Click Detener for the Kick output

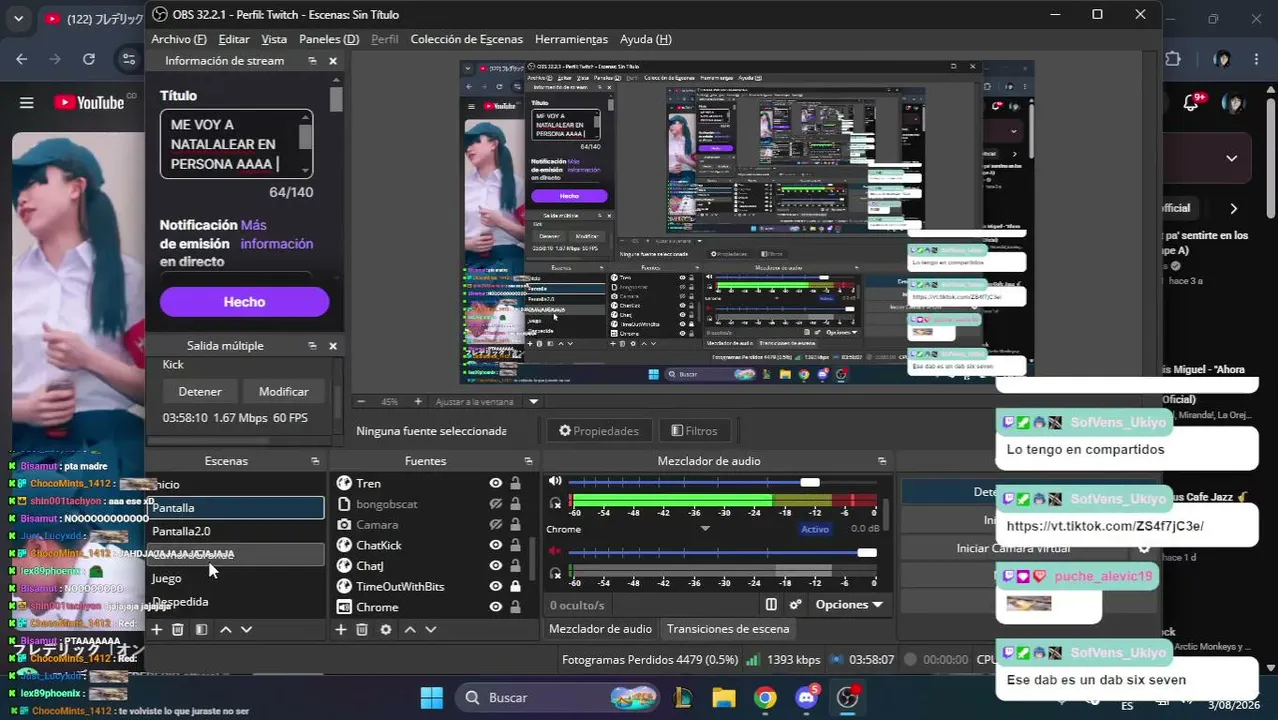[x=200, y=391]
